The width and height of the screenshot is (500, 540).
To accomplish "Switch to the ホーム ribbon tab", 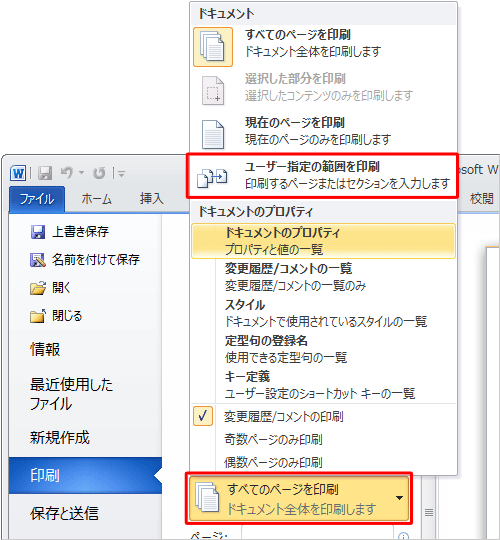I will (97, 199).
